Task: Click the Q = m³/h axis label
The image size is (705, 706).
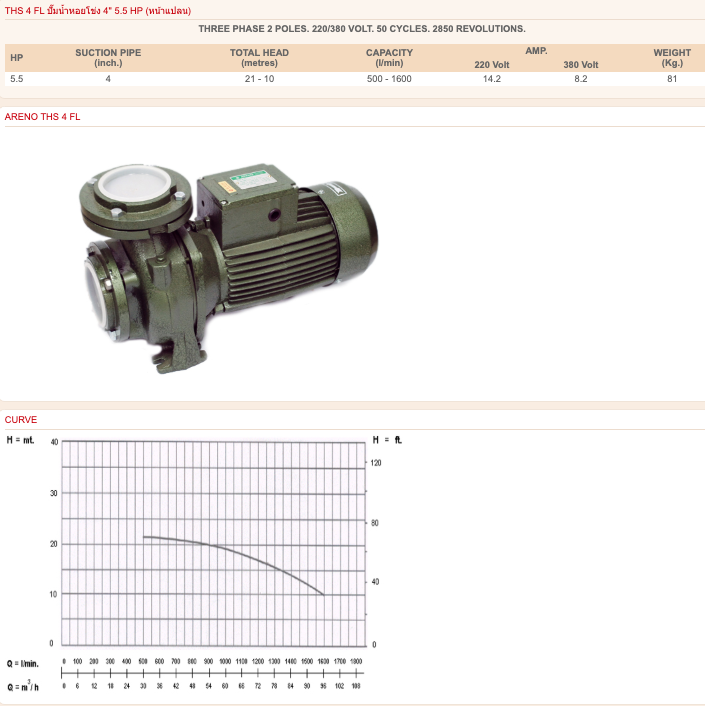Action: (23, 686)
